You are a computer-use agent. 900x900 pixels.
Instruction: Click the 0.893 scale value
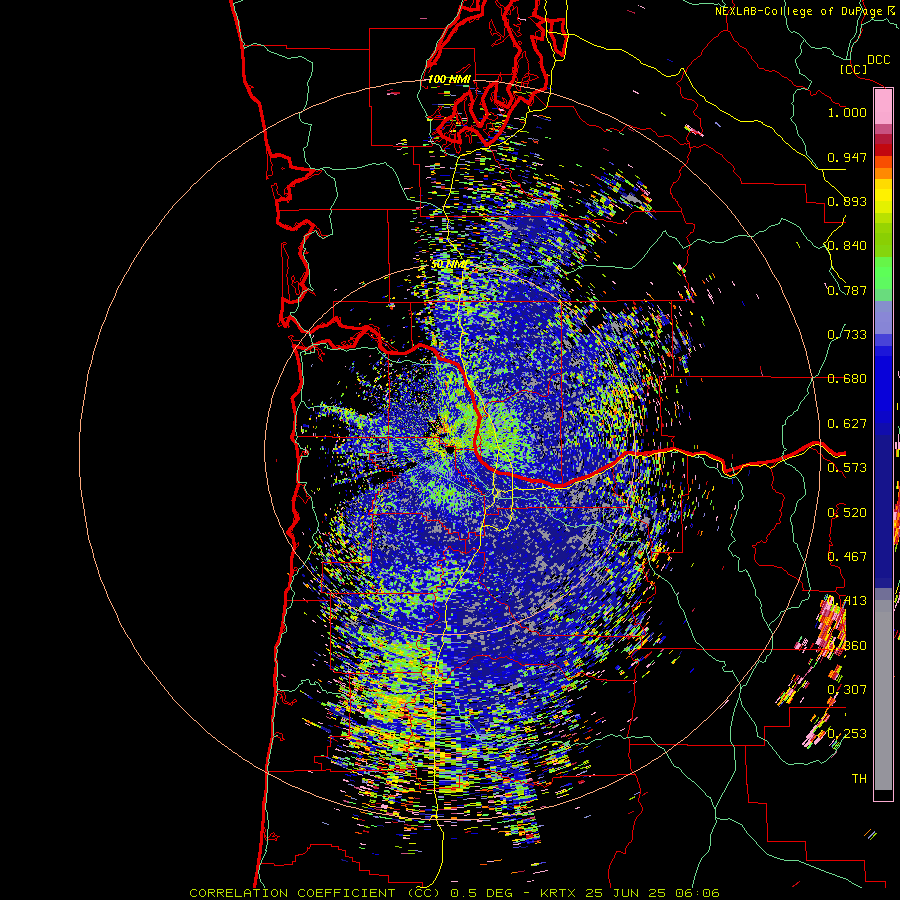(x=847, y=201)
